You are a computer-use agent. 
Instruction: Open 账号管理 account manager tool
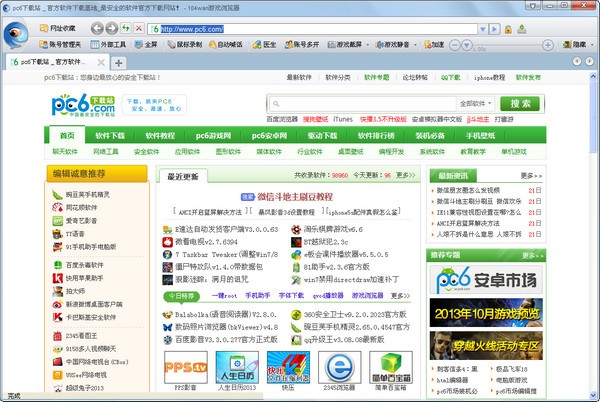tap(60, 45)
